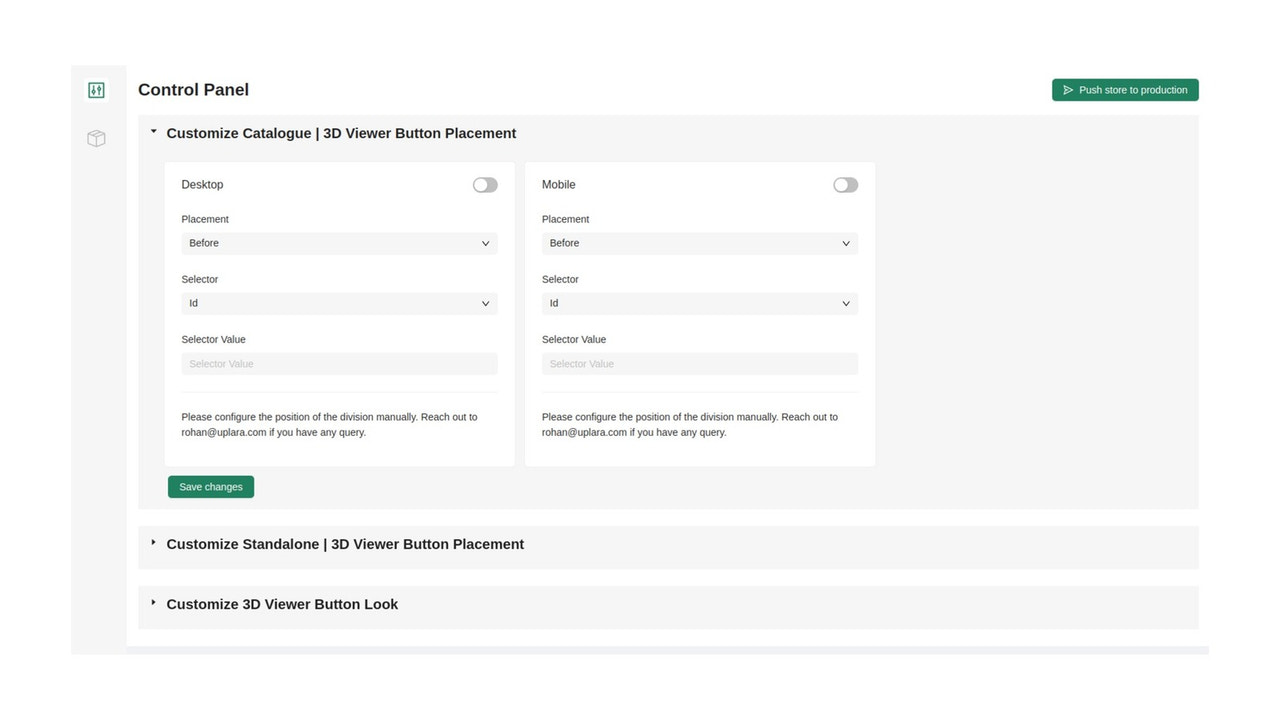This screenshot has height=720, width=1280.
Task: Click the Save changes button
Action: pyautogui.click(x=210, y=486)
